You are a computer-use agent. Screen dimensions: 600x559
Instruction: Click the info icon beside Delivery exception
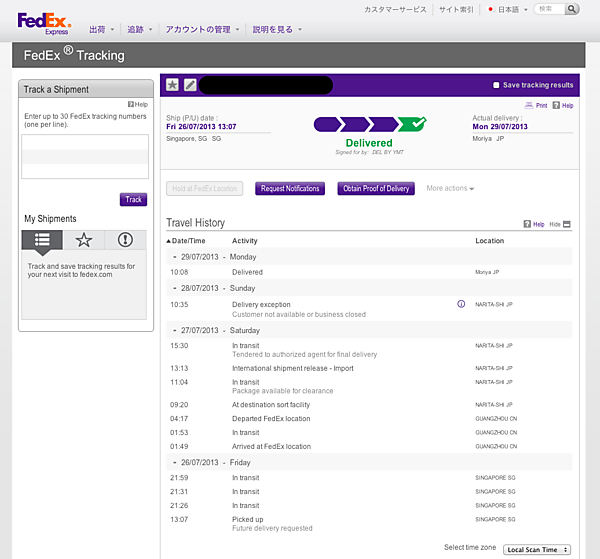(x=461, y=304)
